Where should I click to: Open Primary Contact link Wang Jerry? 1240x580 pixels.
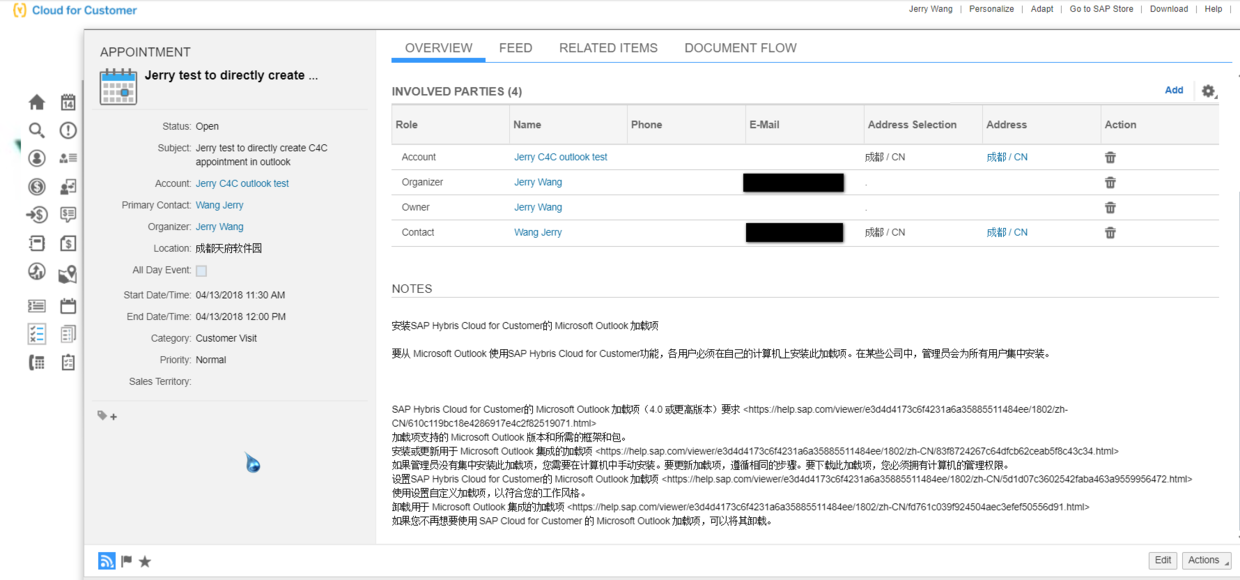(219, 205)
